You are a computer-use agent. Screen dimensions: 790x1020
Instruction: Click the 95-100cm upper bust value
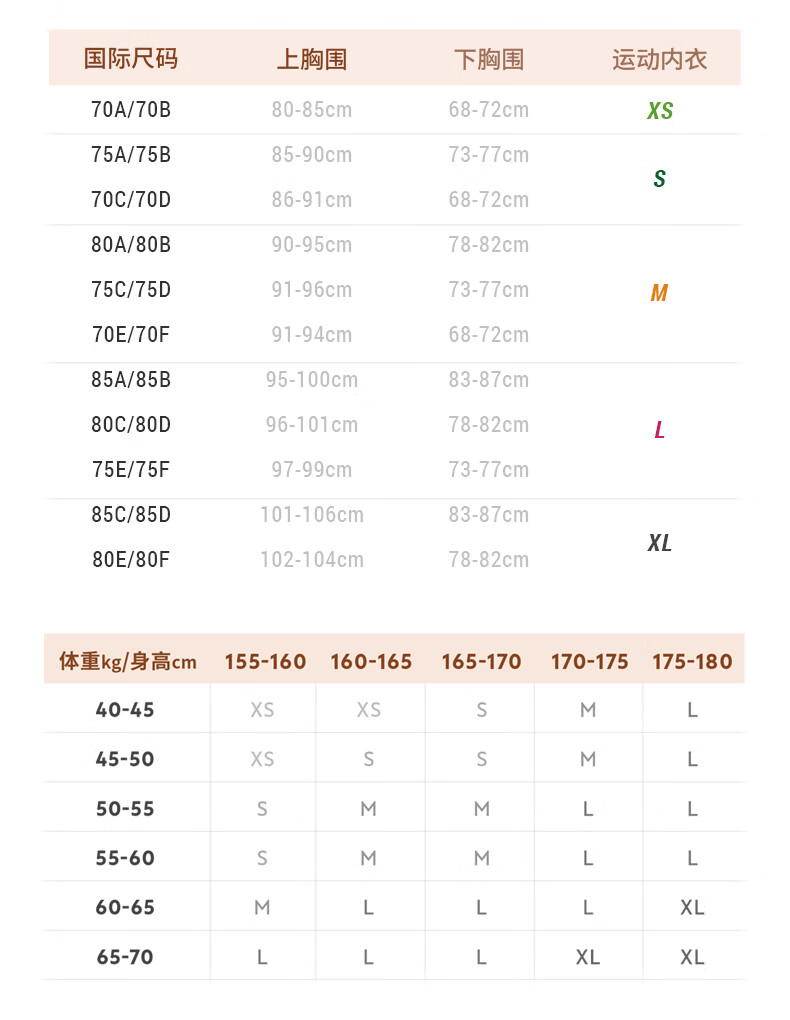[x=312, y=379]
